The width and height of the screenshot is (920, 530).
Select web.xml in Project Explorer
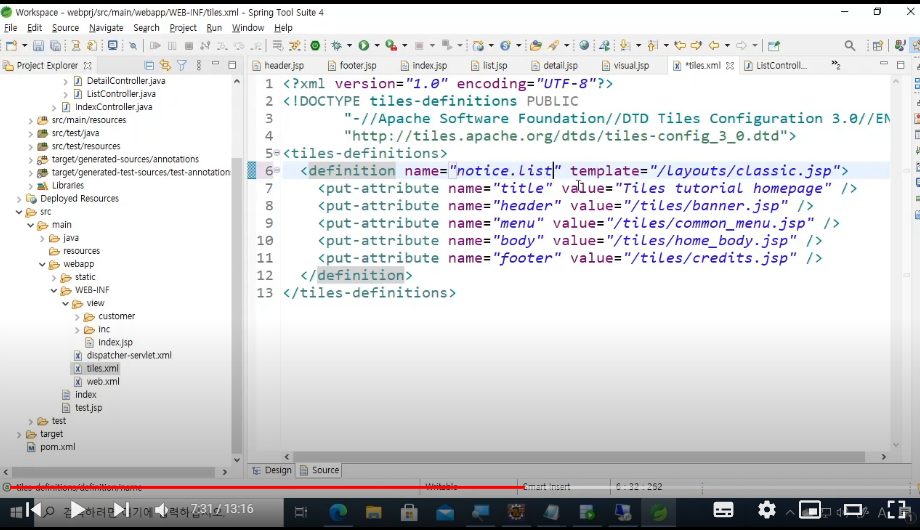tap(103, 382)
